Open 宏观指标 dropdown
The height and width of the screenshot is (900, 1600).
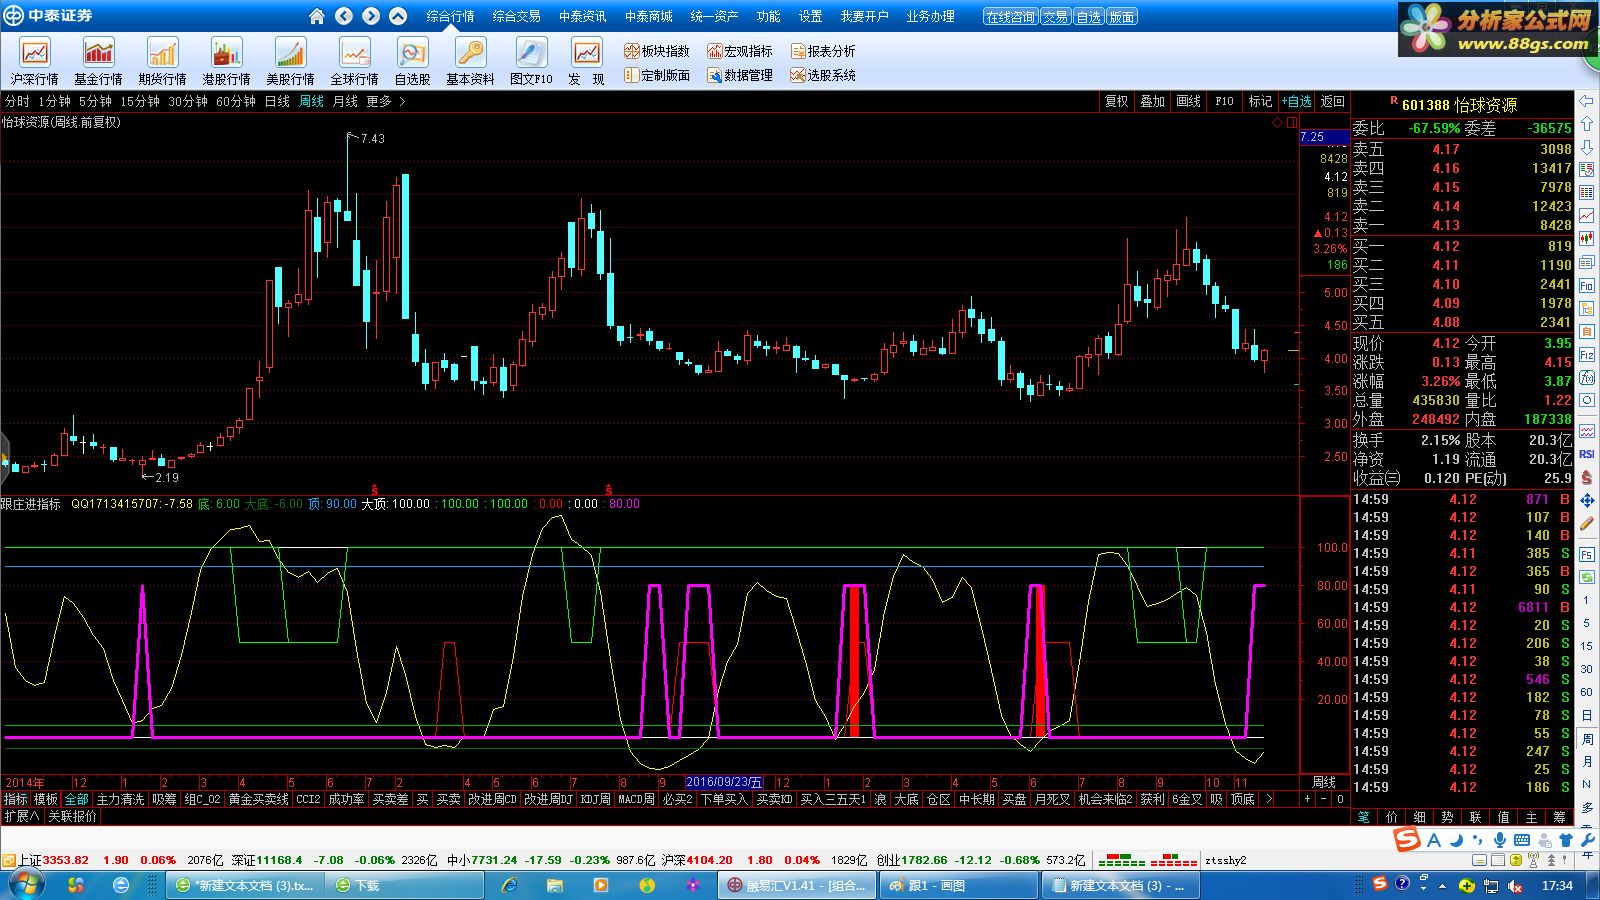click(x=740, y=51)
